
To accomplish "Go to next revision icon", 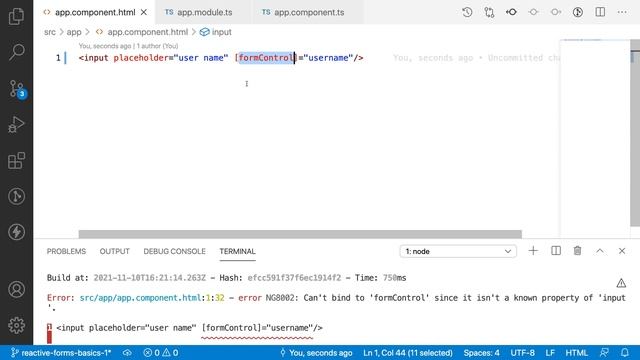I will click(x=556, y=12).
